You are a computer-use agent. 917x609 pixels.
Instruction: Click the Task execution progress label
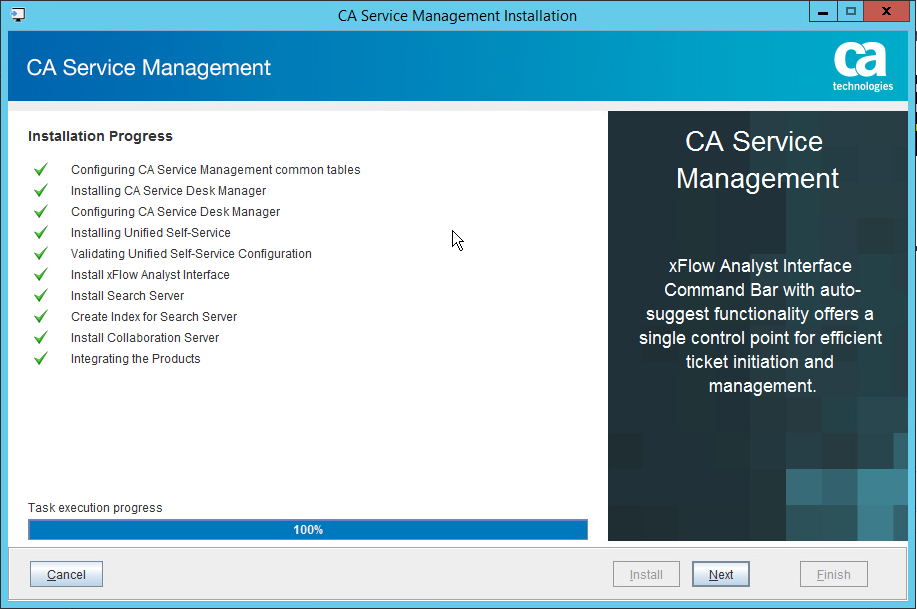(x=94, y=507)
